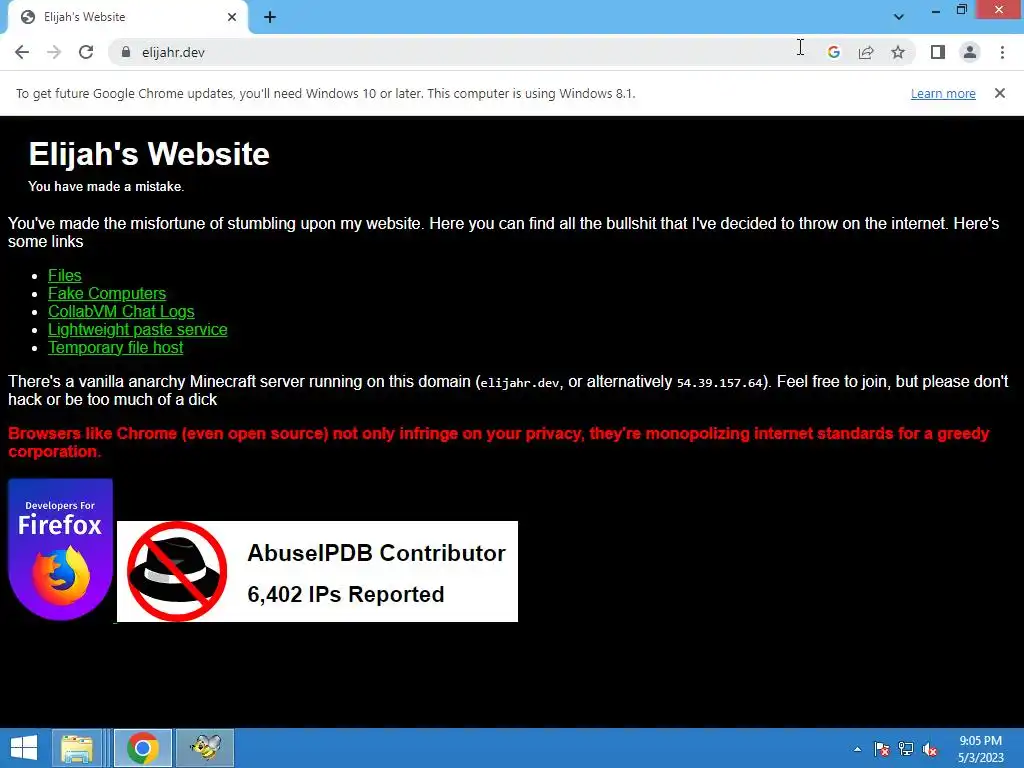Share this page using share icon

pos(866,52)
